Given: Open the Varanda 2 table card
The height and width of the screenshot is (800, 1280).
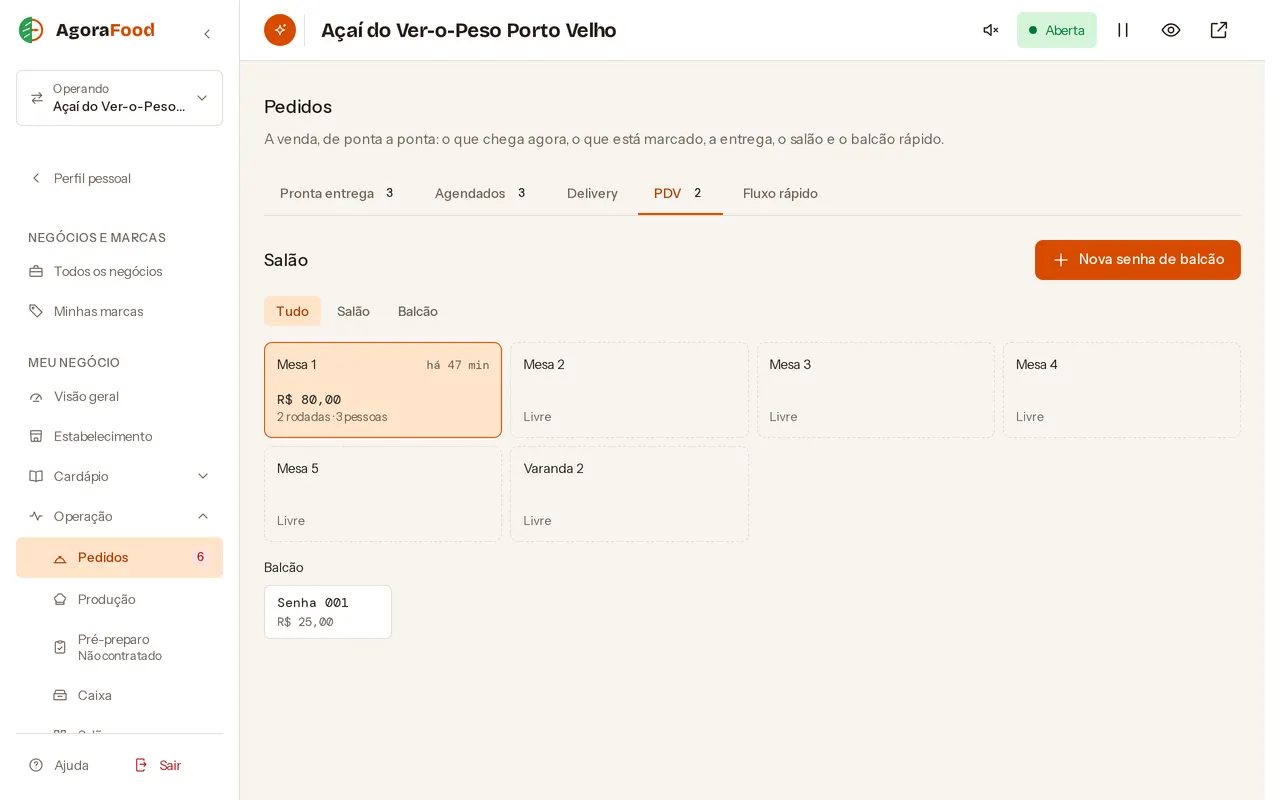Looking at the screenshot, I should coord(629,494).
